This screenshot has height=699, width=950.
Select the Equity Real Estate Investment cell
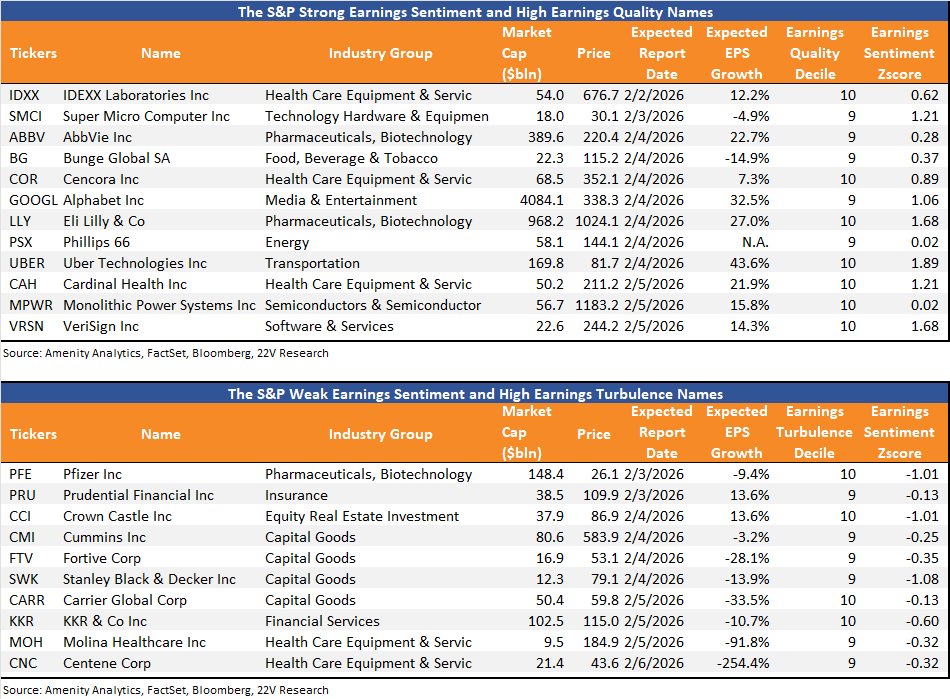point(362,517)
